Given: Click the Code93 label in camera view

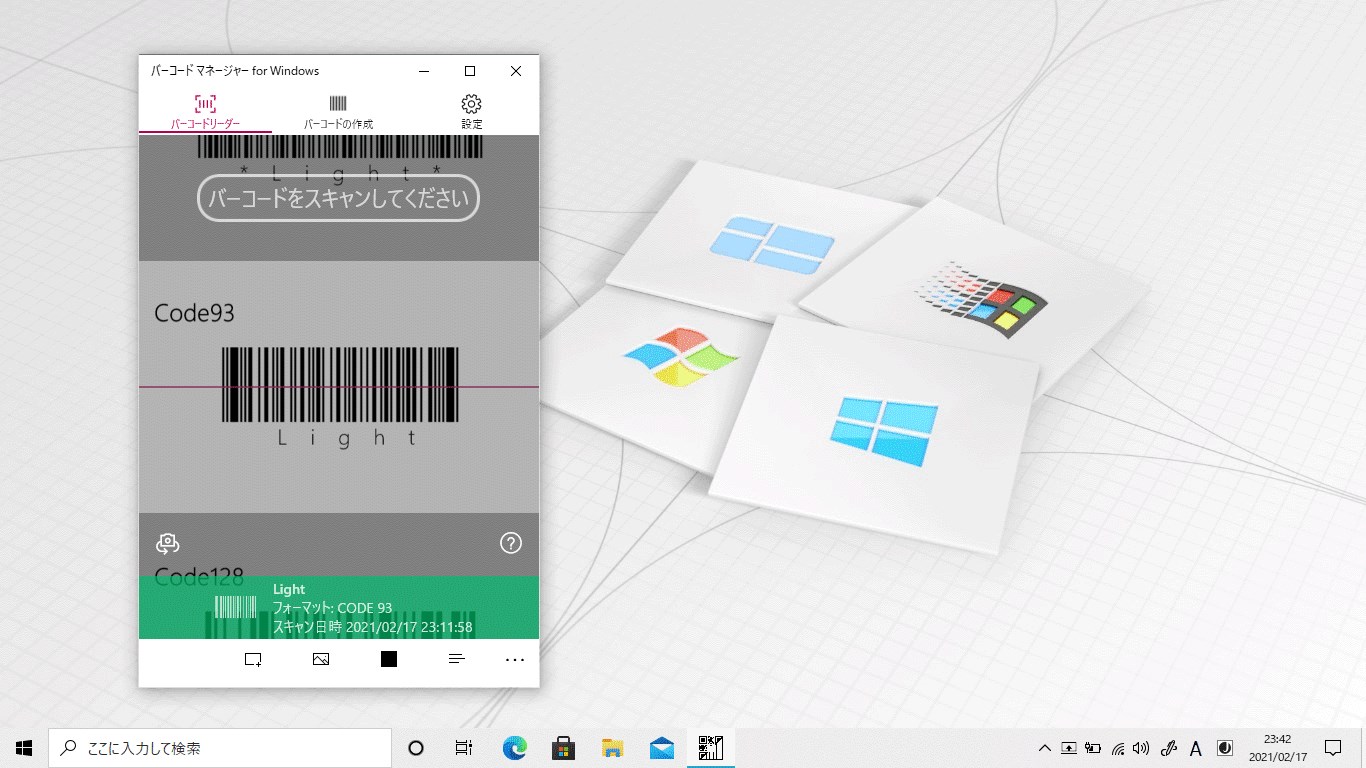Looking at the screenshot, I should [194, 313].
